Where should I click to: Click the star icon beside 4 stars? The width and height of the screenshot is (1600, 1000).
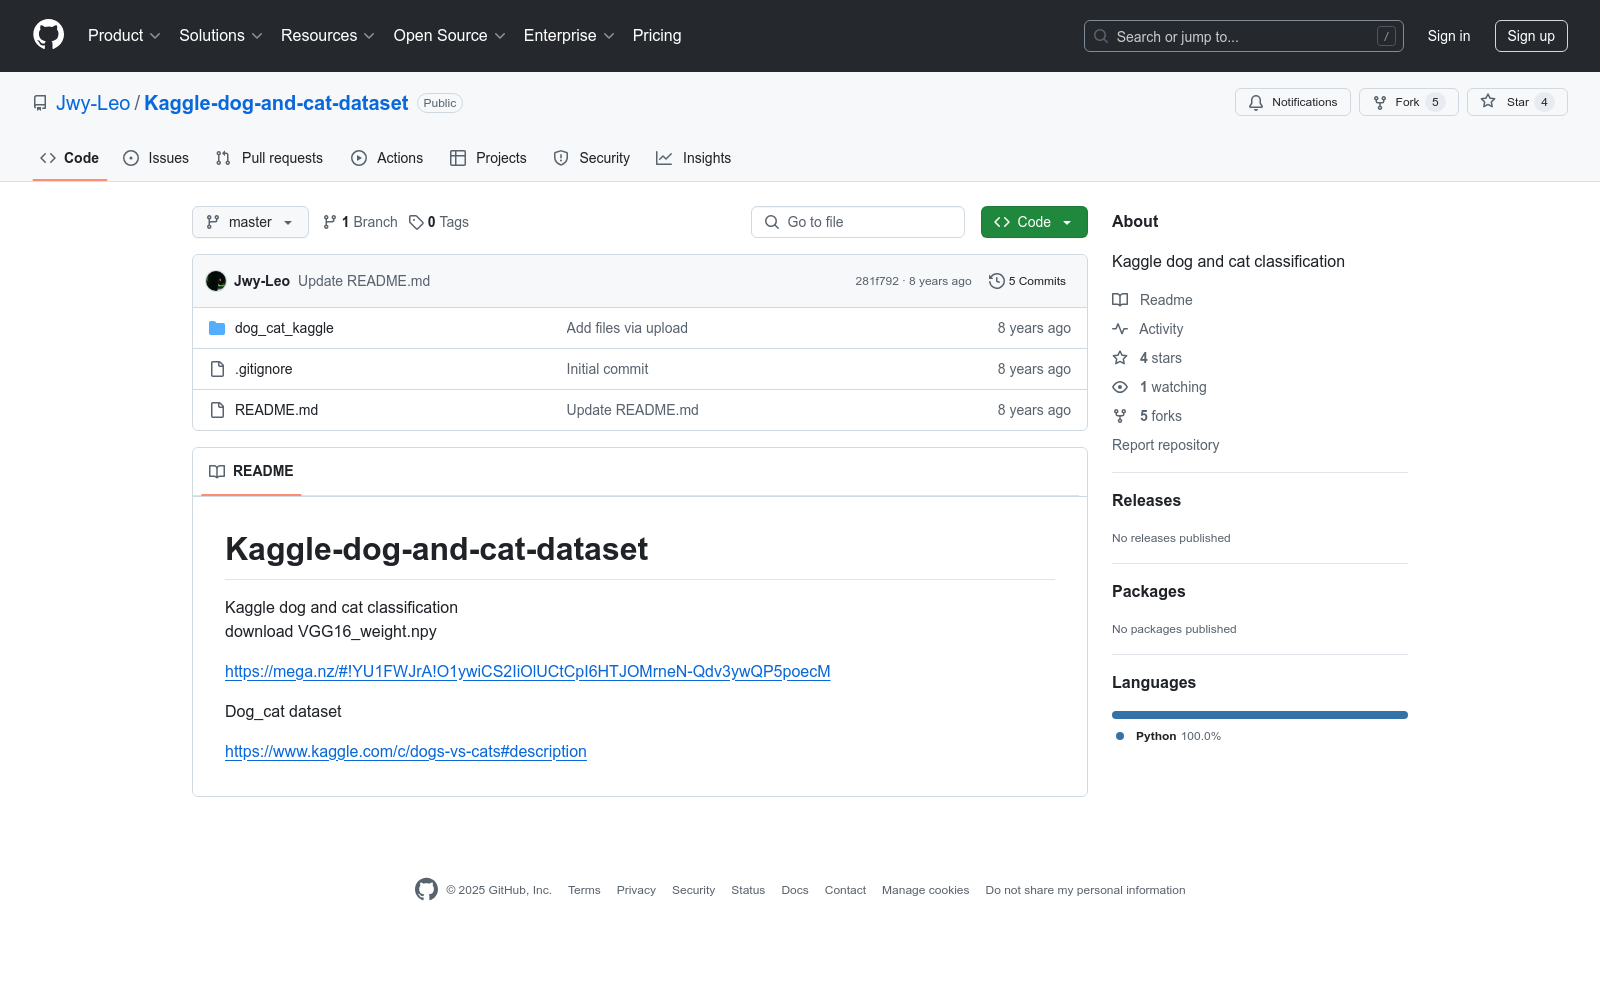1120,358
